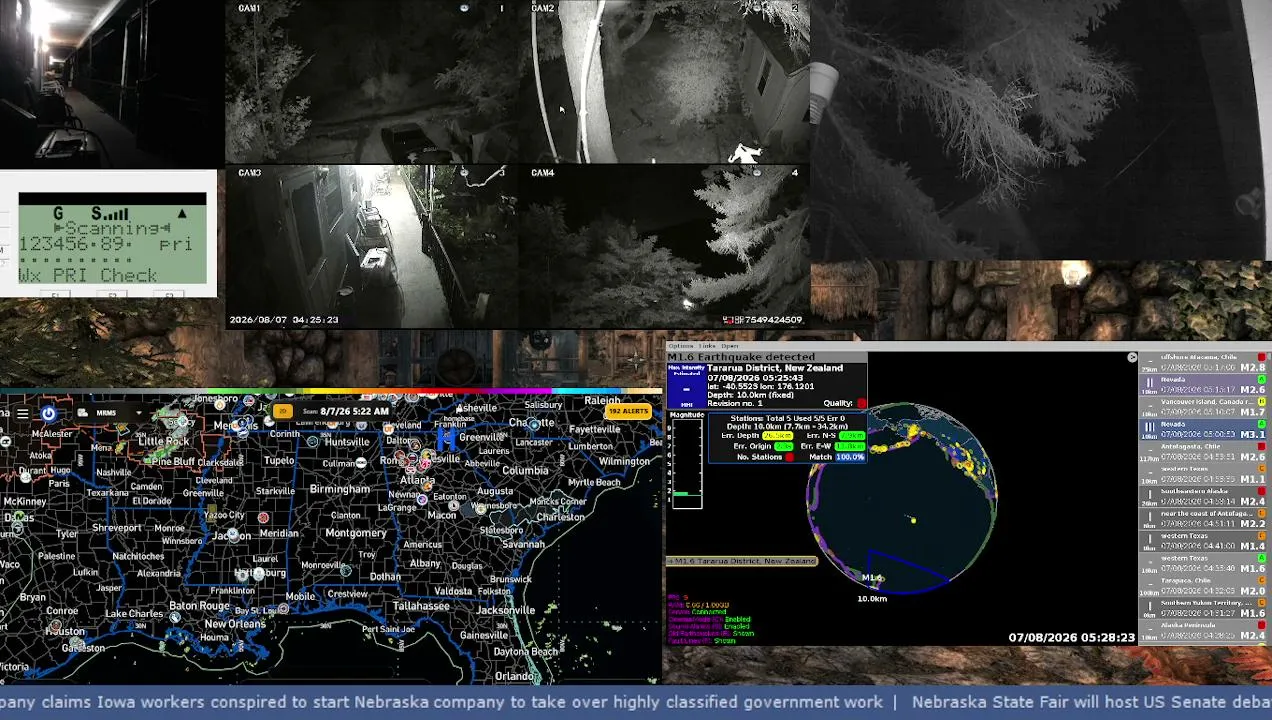This screenshot has width=1272, height=720.
Task: Click the yellow B badge on Vancouver Island
Action: click(x=1262, y=401)
